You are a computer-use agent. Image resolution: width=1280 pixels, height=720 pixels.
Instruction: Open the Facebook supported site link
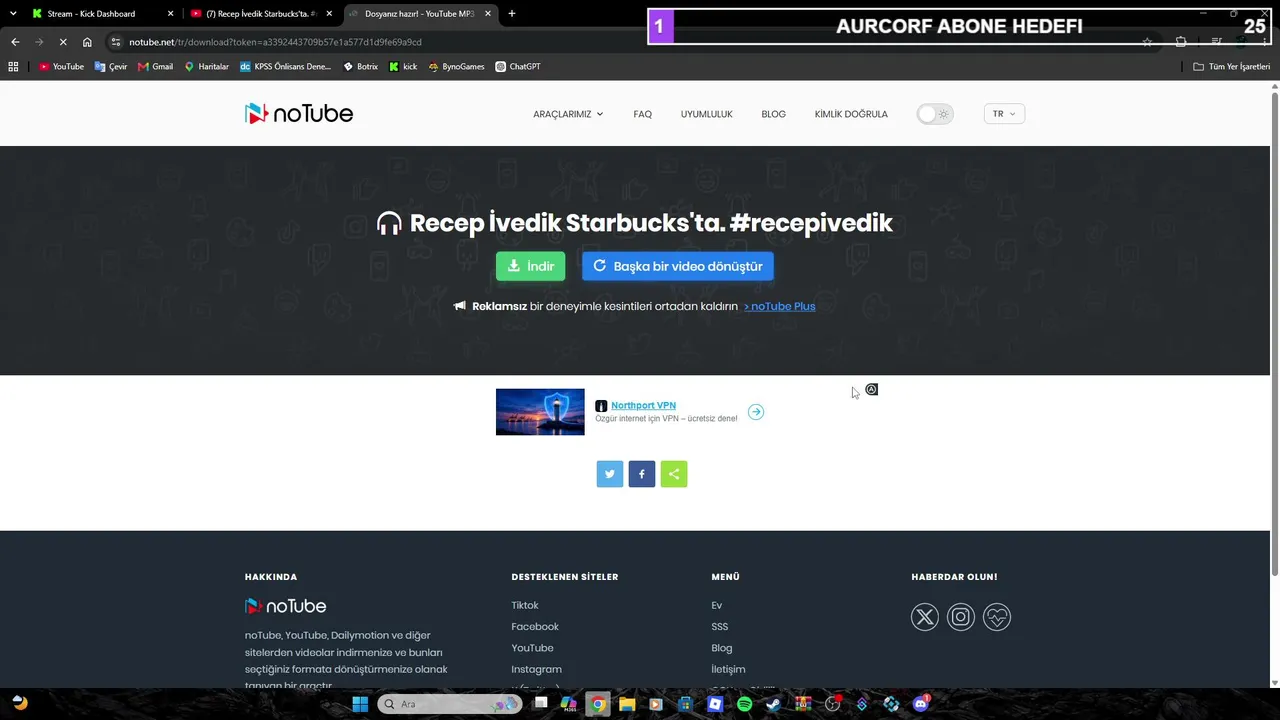pos(535,626)
